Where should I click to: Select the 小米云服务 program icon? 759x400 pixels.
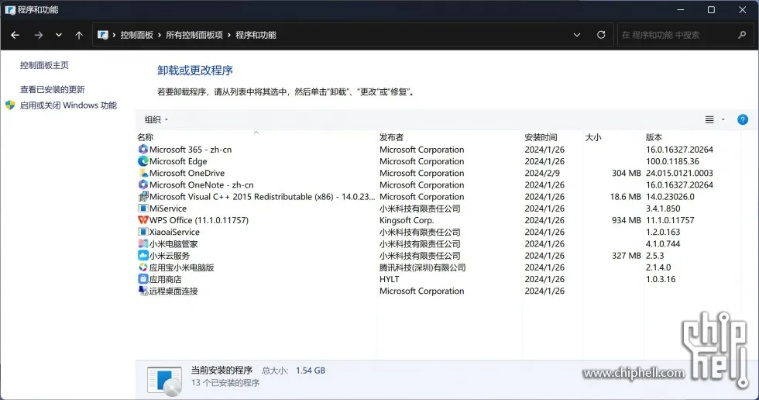coord(142,256)
